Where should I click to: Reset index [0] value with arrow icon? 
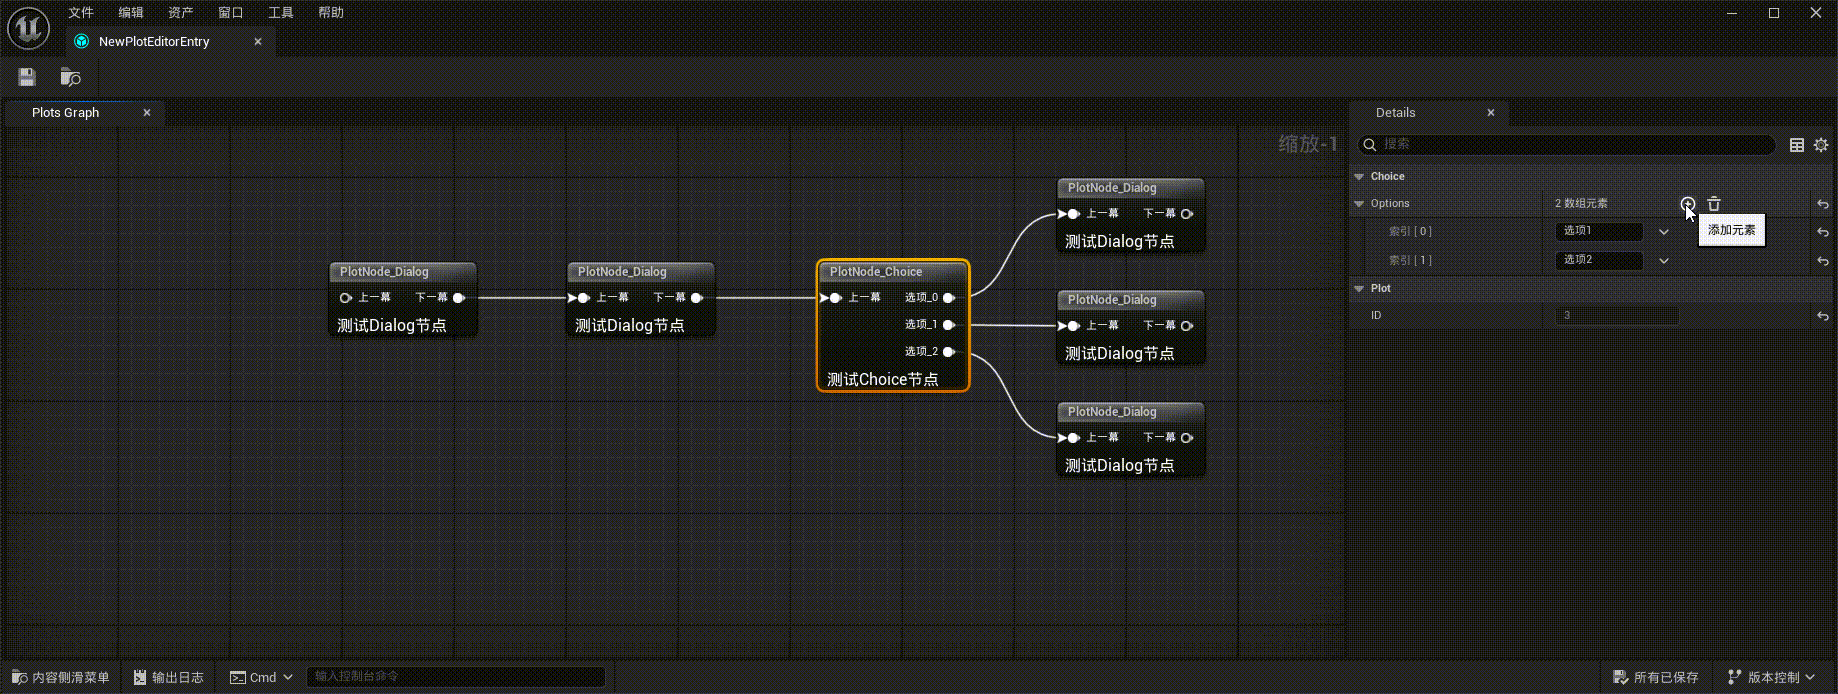[1823, 232]
